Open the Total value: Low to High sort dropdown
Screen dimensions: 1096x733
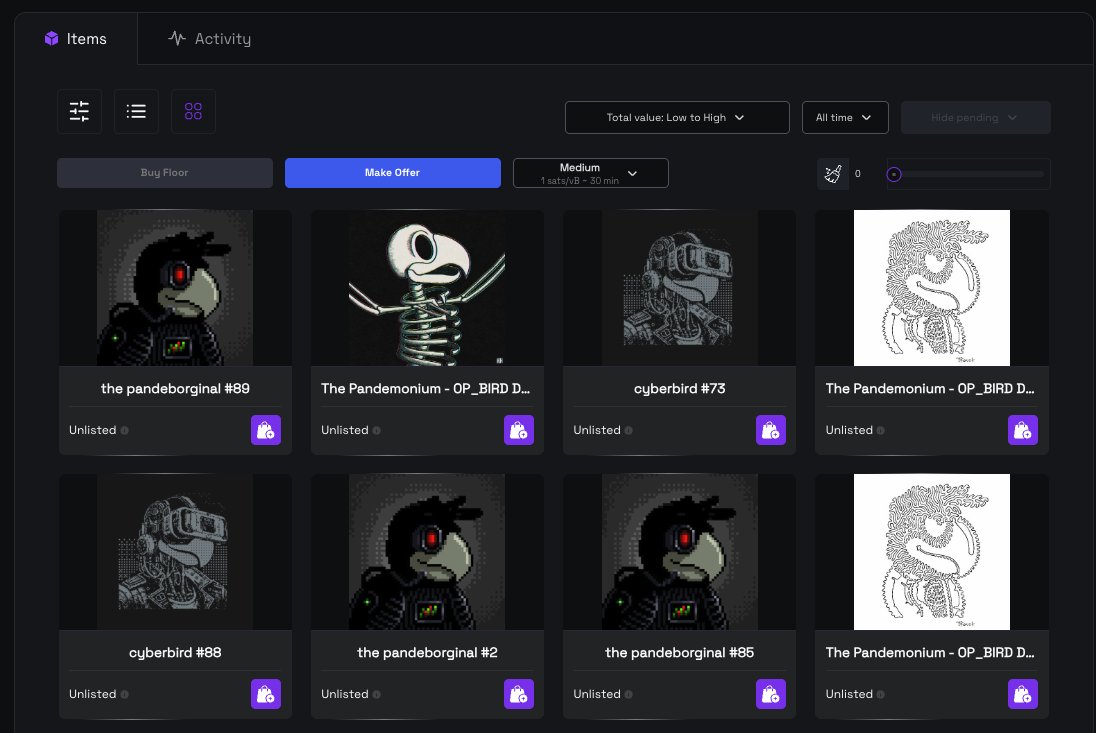coord(677,117)
